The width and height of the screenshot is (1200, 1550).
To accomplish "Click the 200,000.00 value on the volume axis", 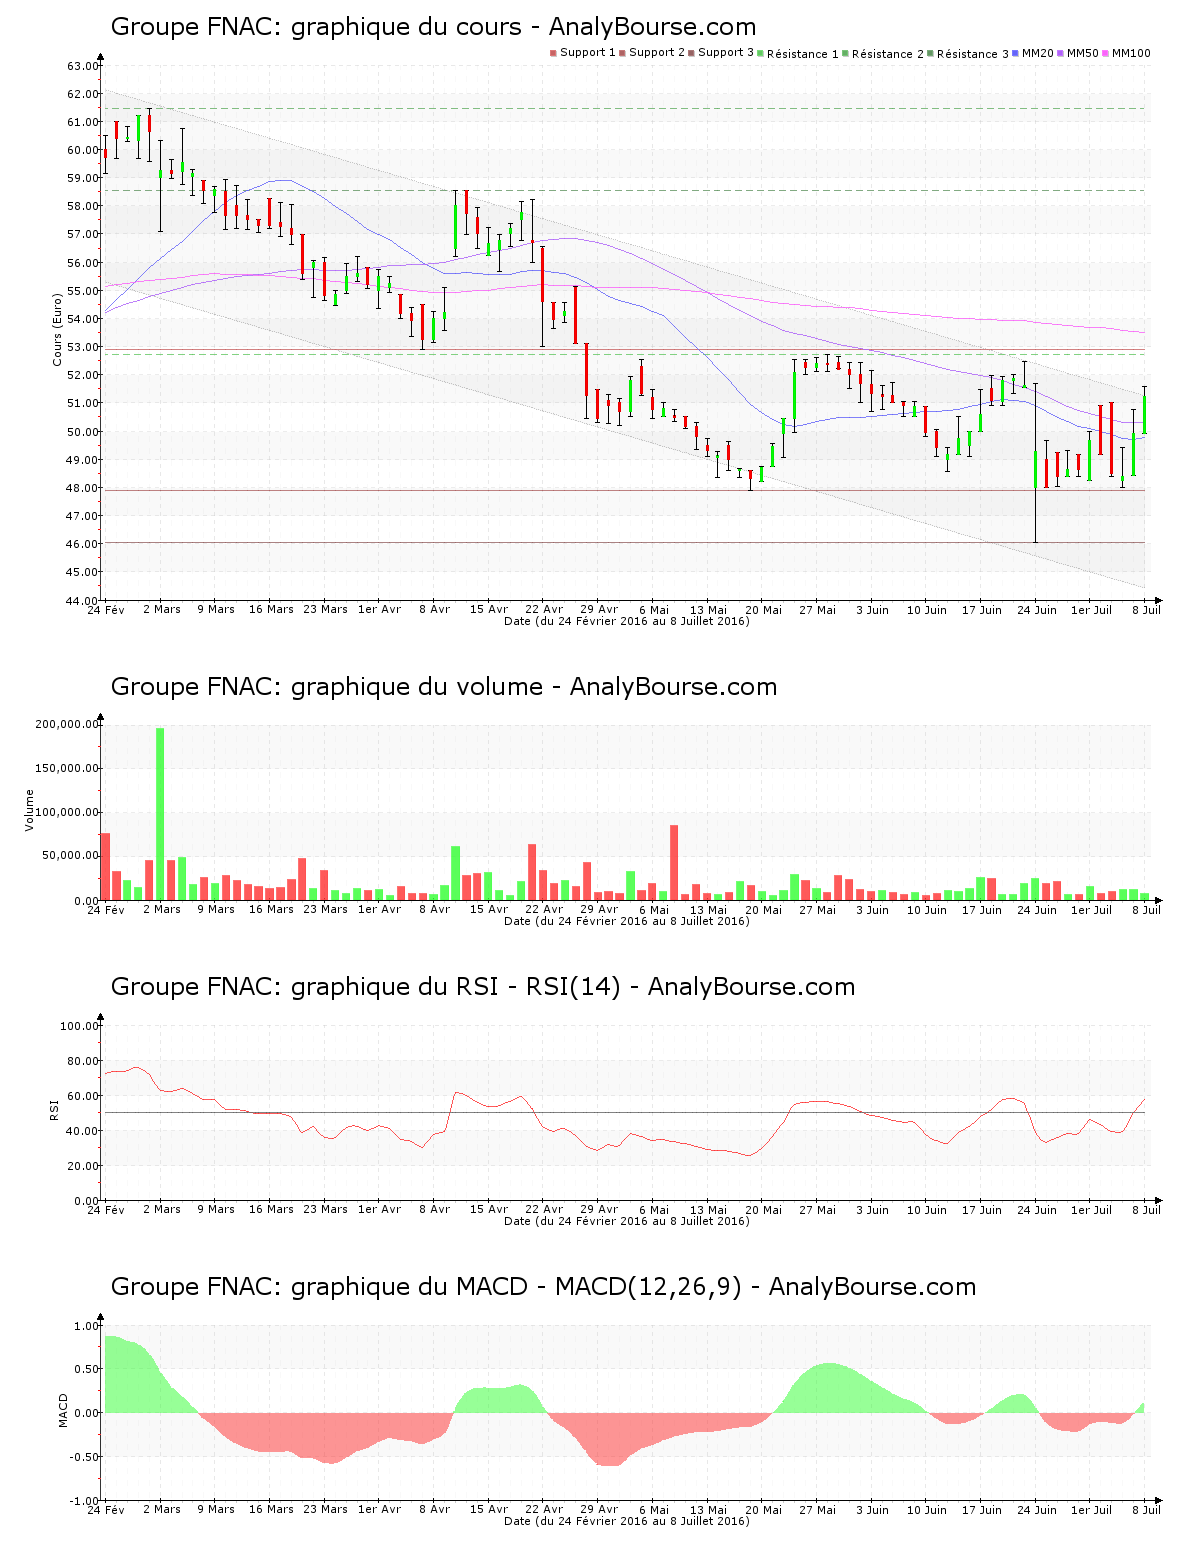I will 67,724.
